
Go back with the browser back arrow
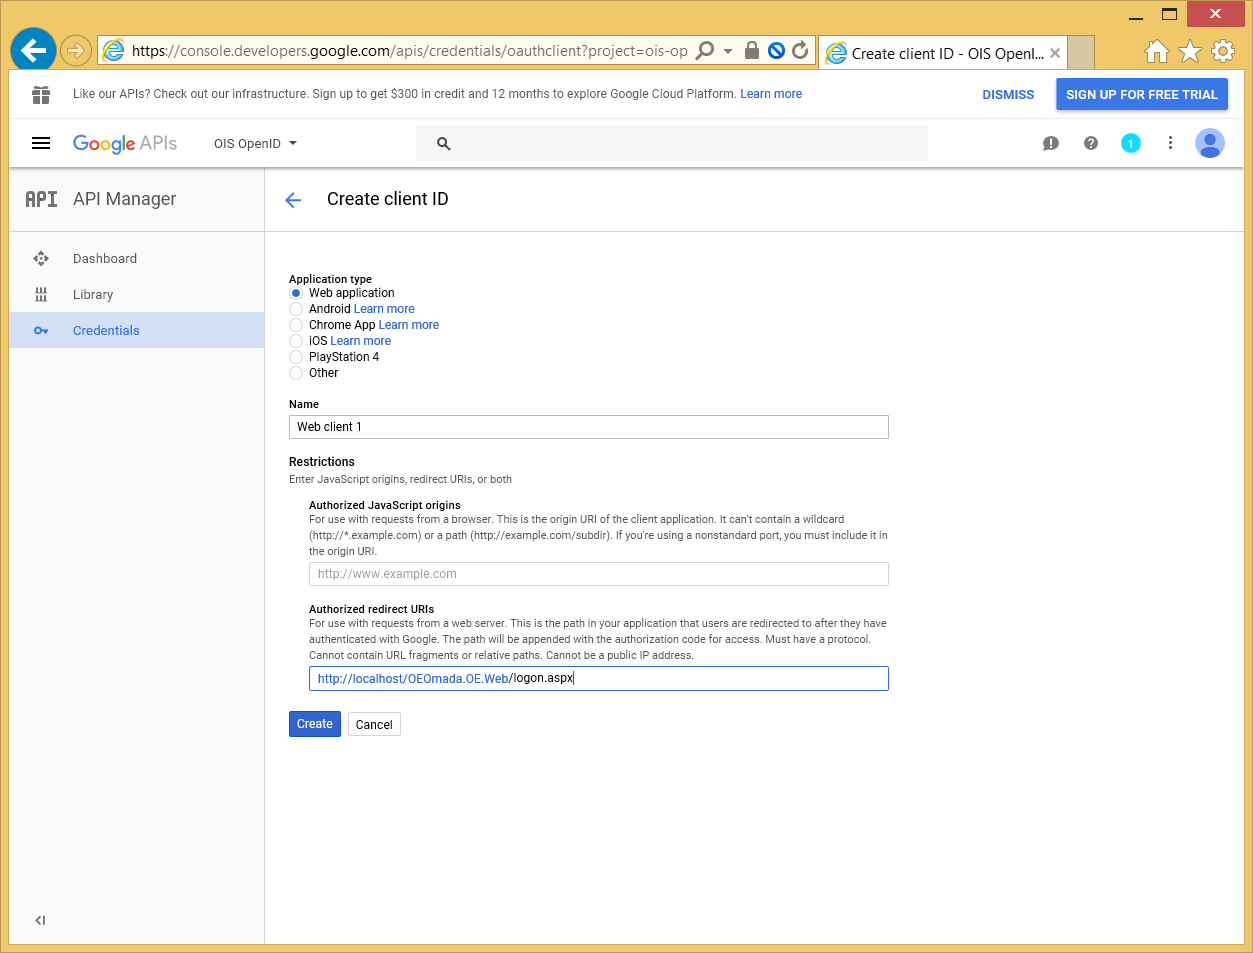tap(33, 50)
